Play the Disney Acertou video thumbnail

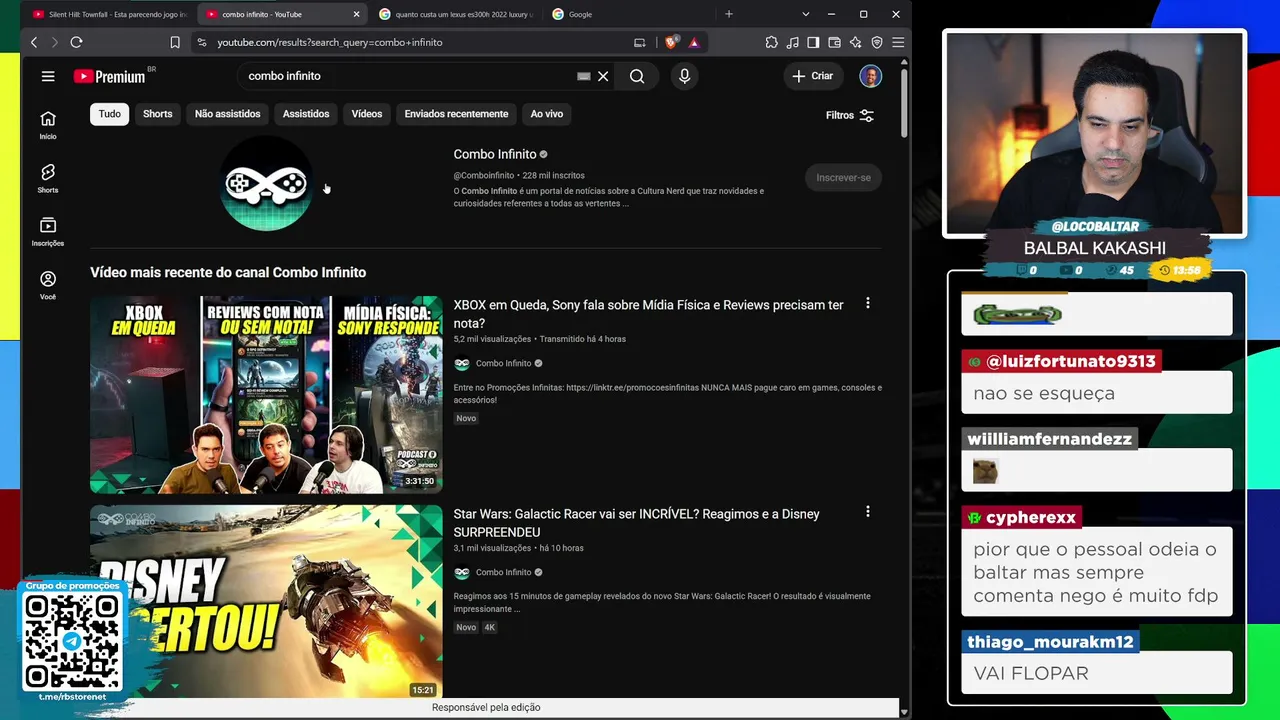[266, 601]
